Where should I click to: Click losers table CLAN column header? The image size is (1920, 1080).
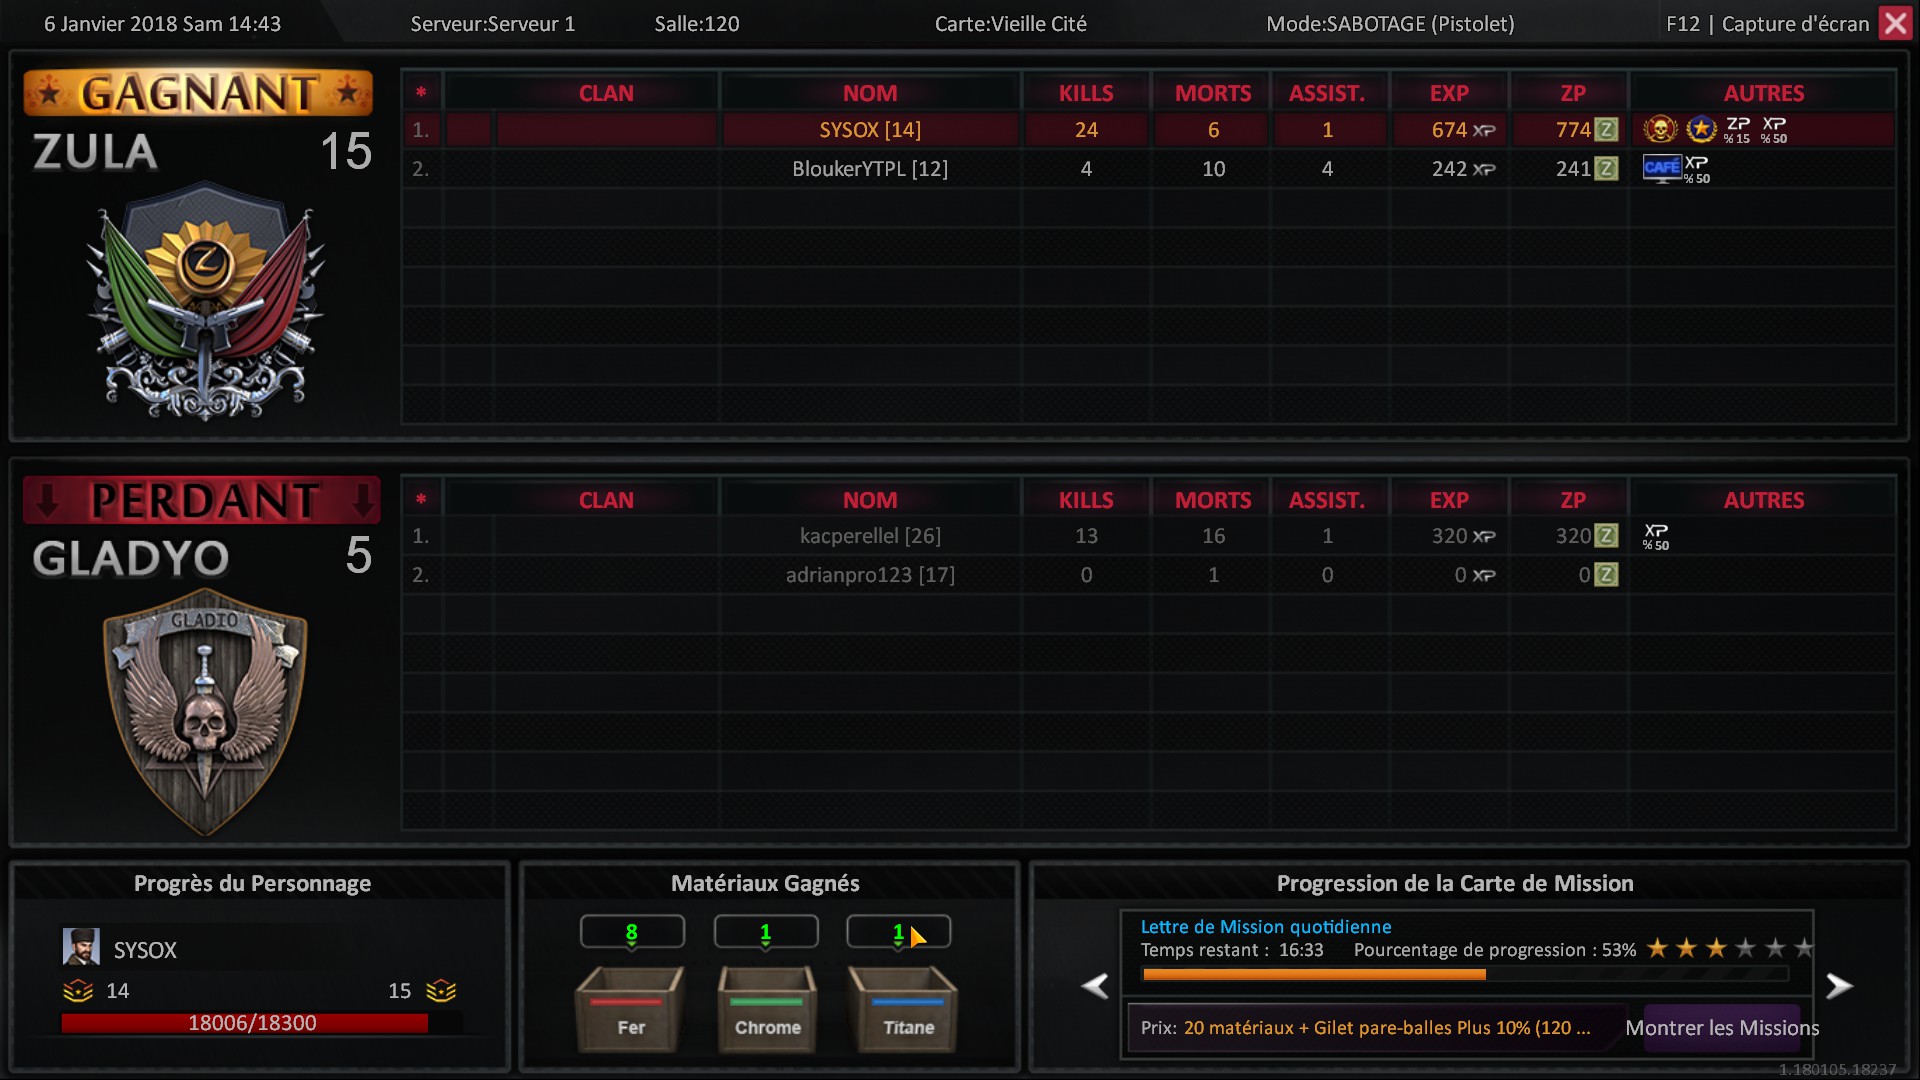tap(606, 500)
